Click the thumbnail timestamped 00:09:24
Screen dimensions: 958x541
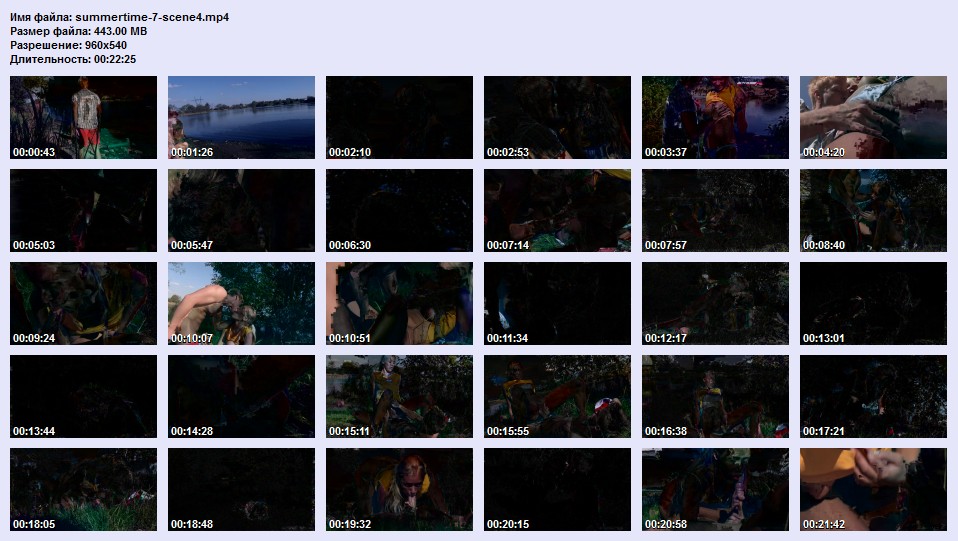[x=83, y=303]
